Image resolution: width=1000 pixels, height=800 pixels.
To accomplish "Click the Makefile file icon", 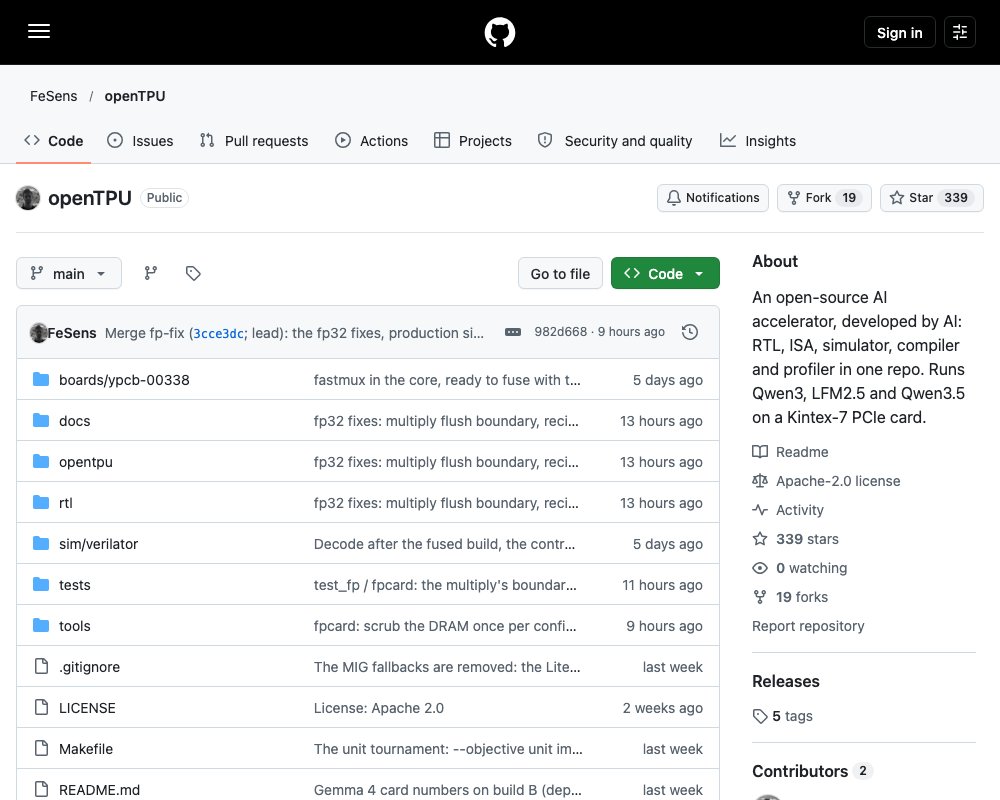I will click(41, 748).
